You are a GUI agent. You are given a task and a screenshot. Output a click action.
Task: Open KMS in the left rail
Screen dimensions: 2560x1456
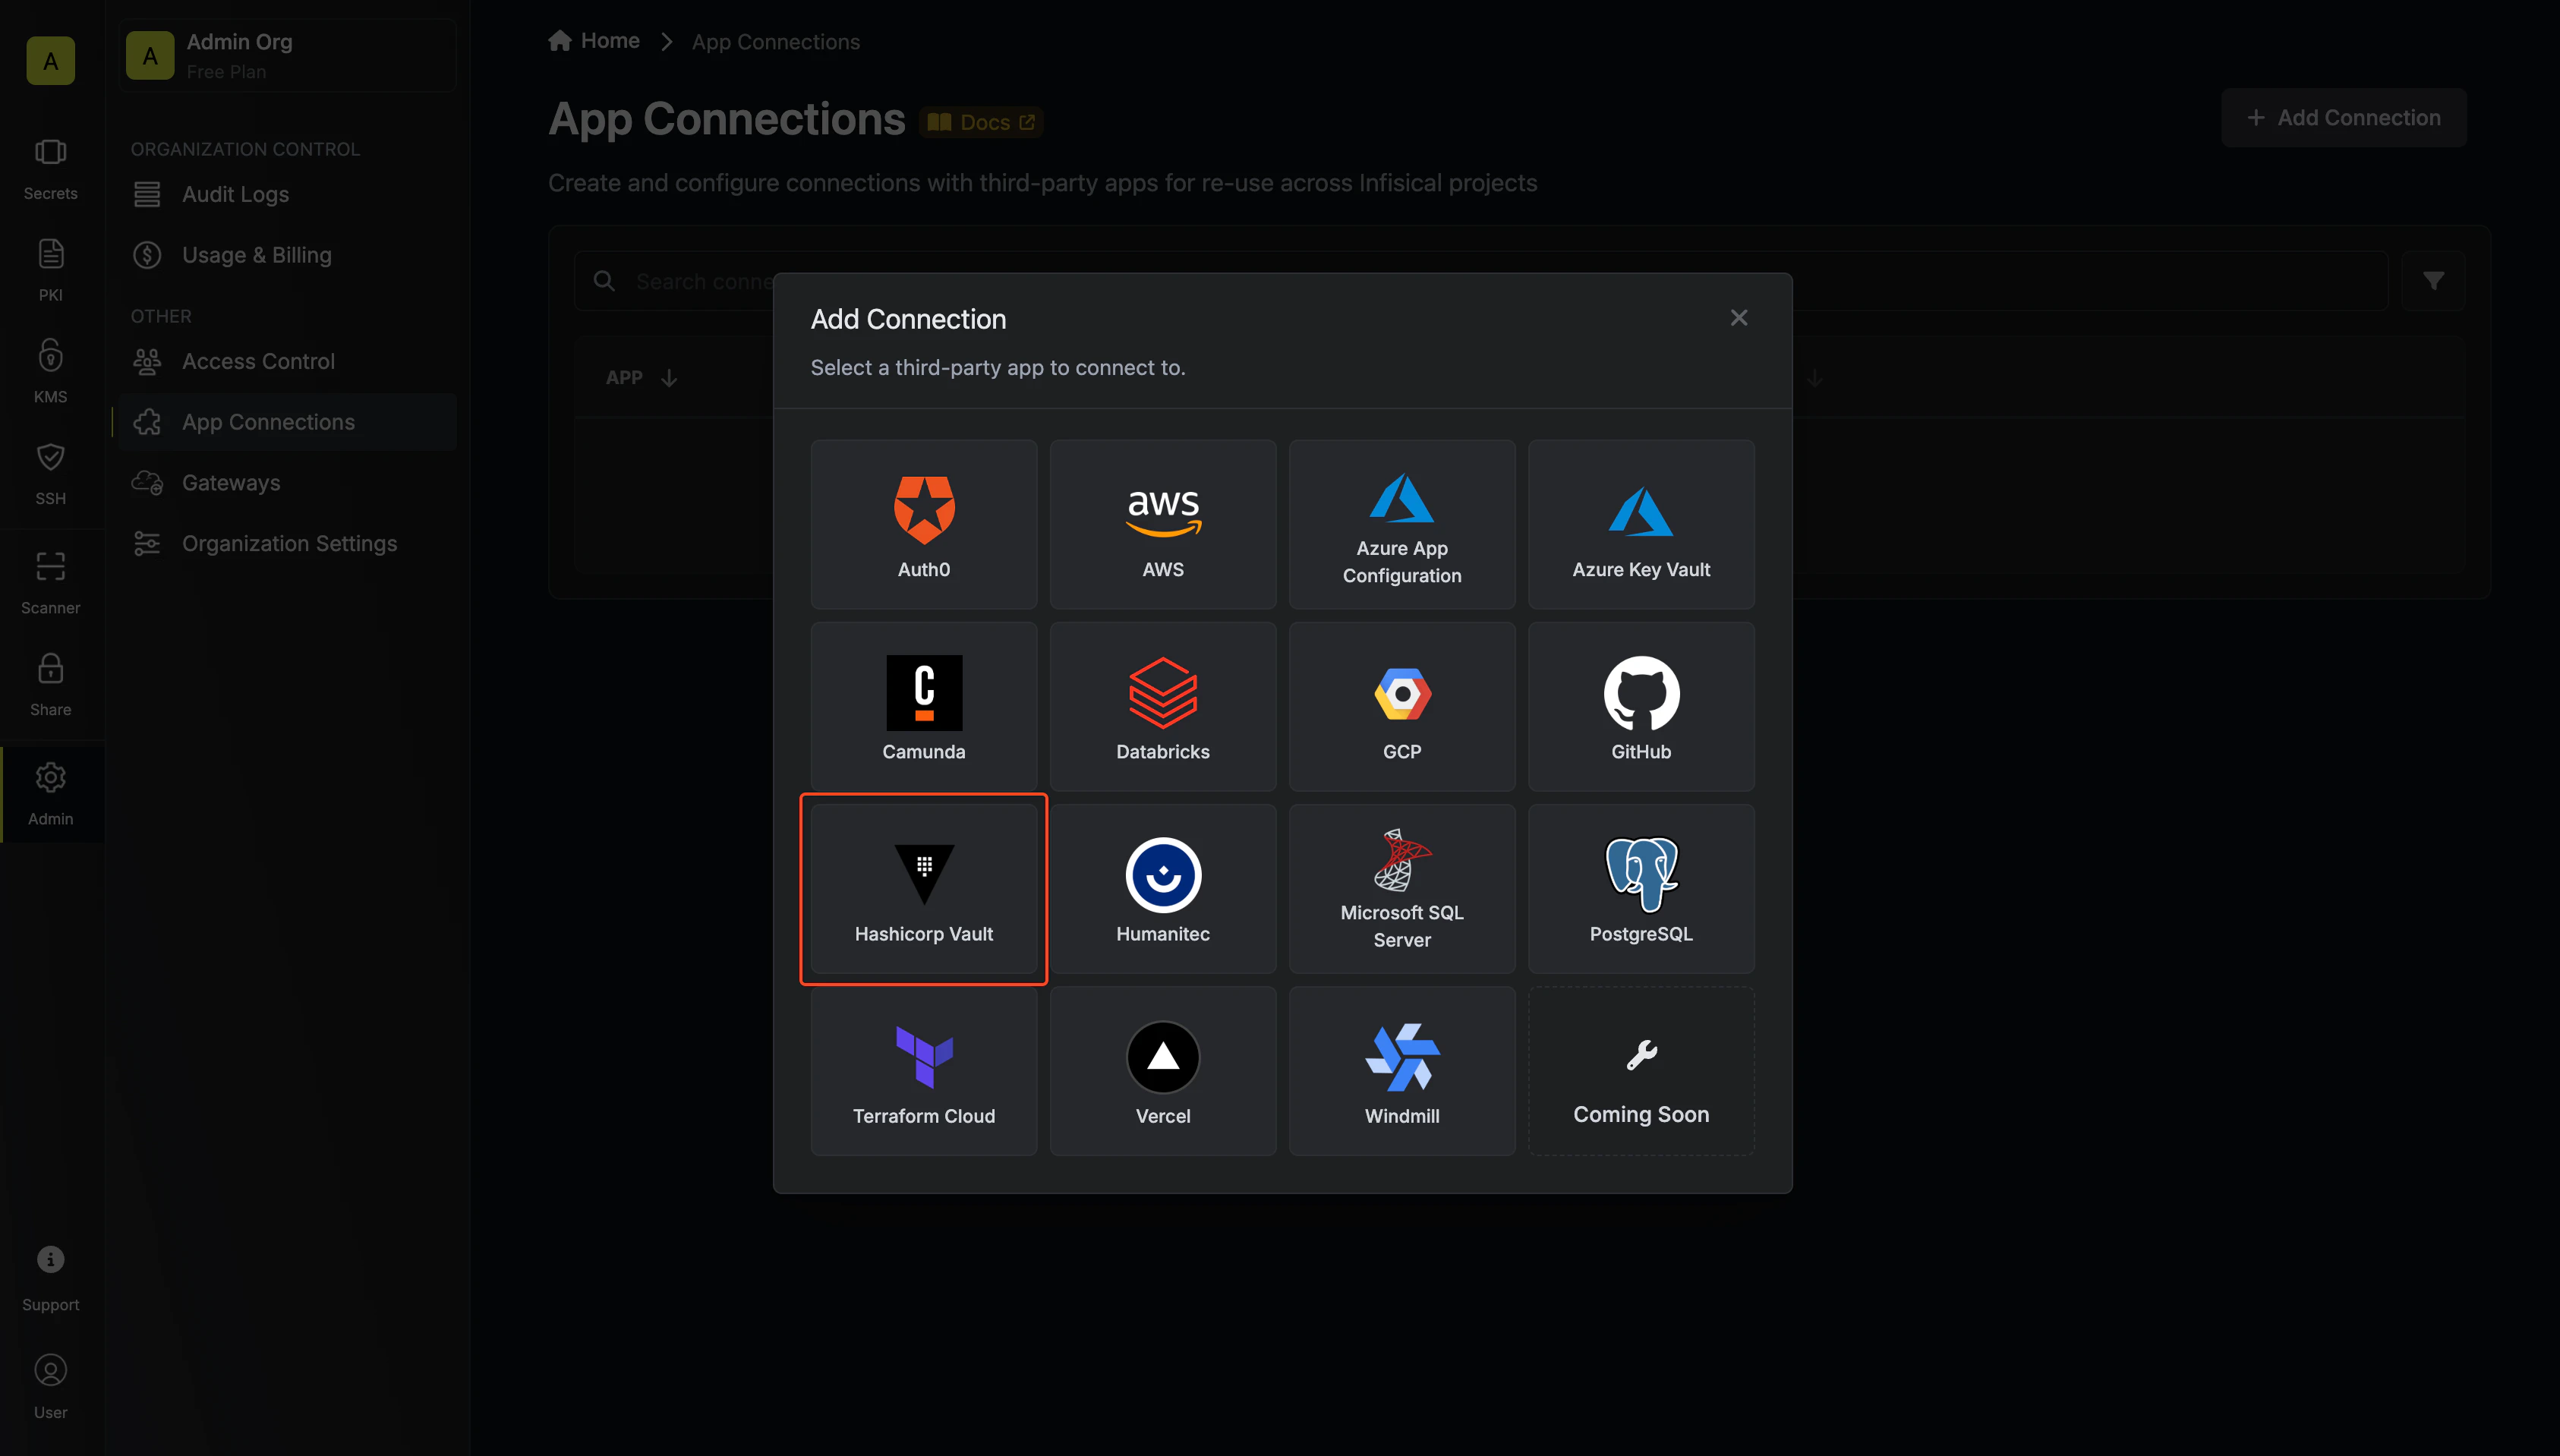(50, 372)
